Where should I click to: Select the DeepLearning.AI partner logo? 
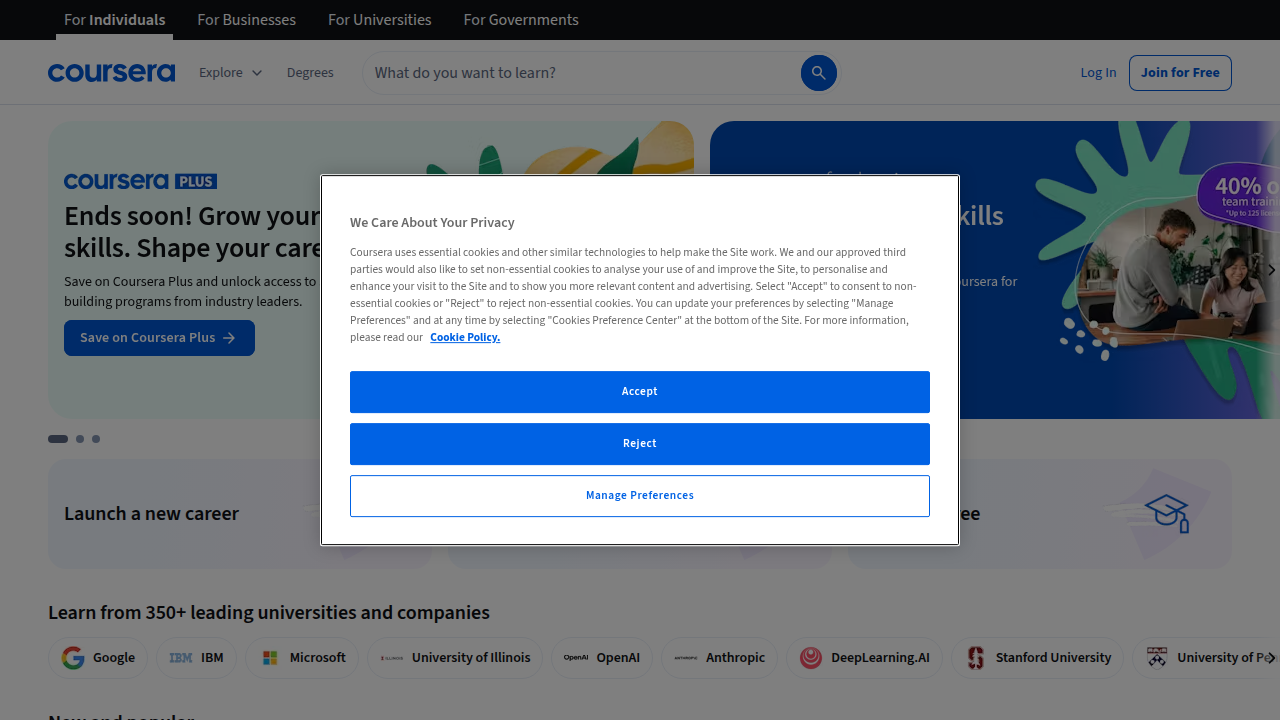coord(864,657)
